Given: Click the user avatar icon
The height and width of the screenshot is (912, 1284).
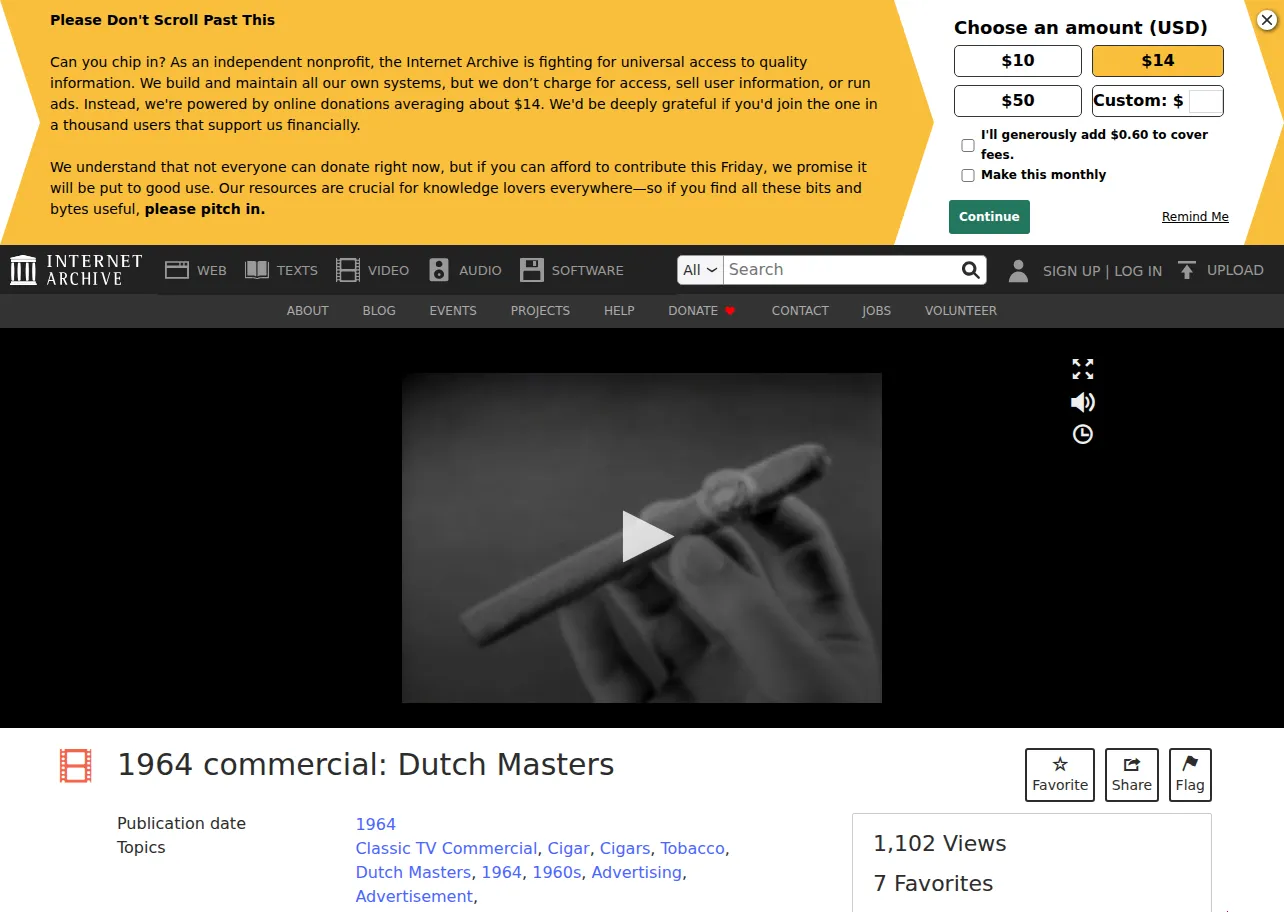Looking at the screenshot, I should point(1018,270).
